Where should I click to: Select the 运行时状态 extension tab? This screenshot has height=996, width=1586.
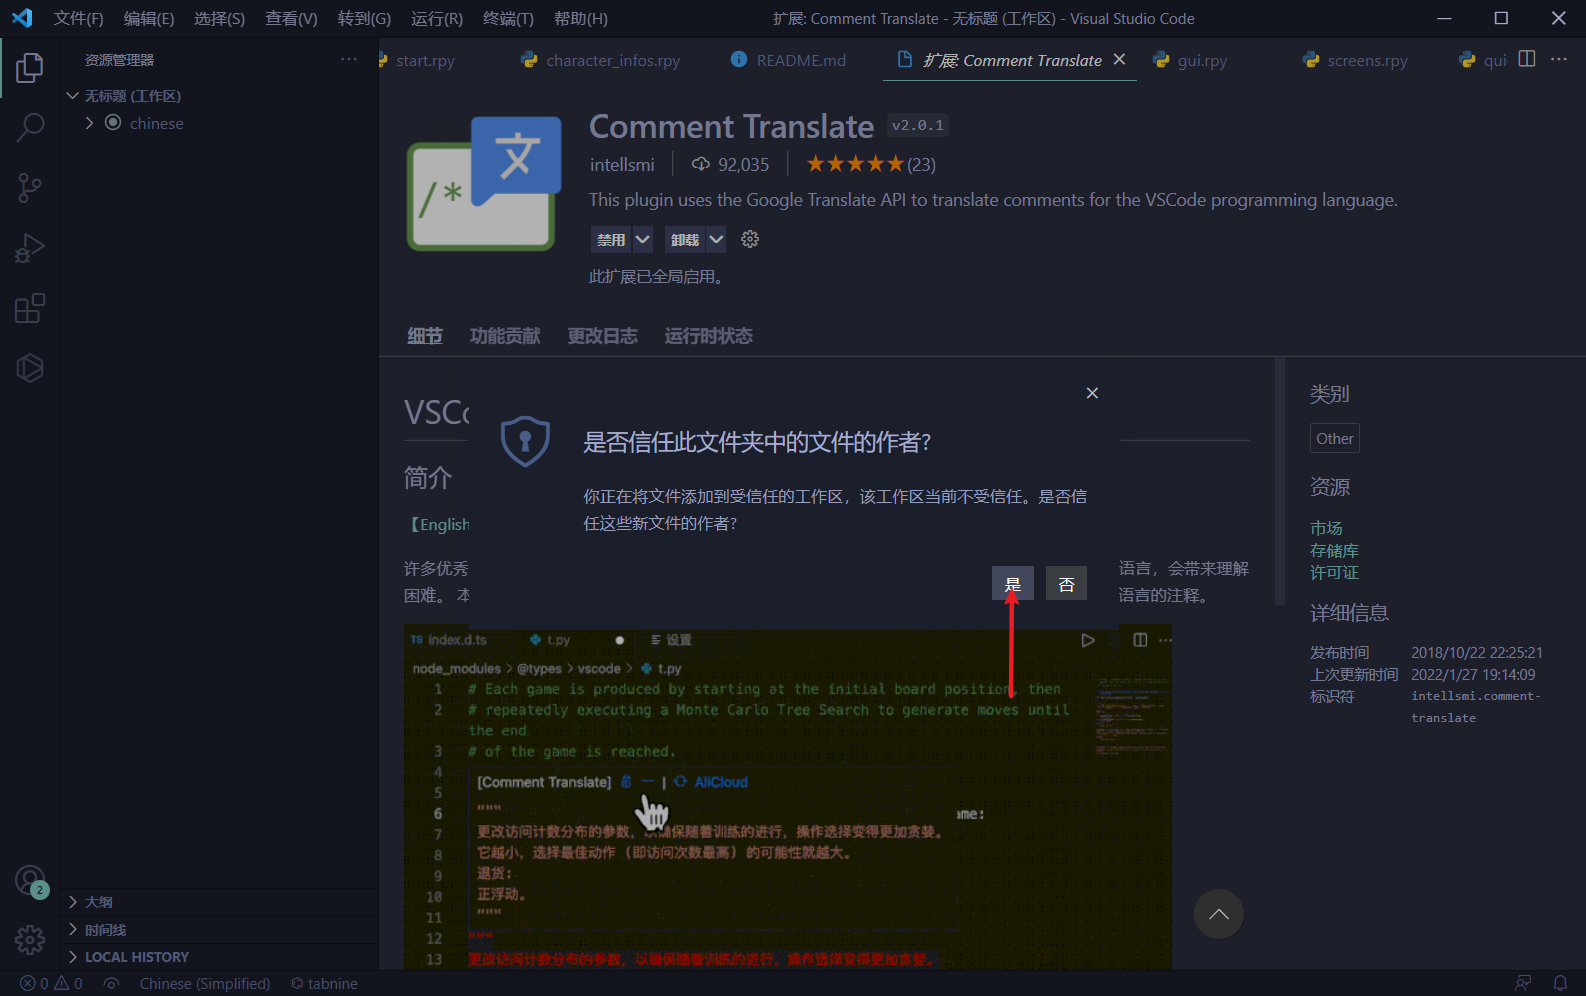tap(708, 336)
